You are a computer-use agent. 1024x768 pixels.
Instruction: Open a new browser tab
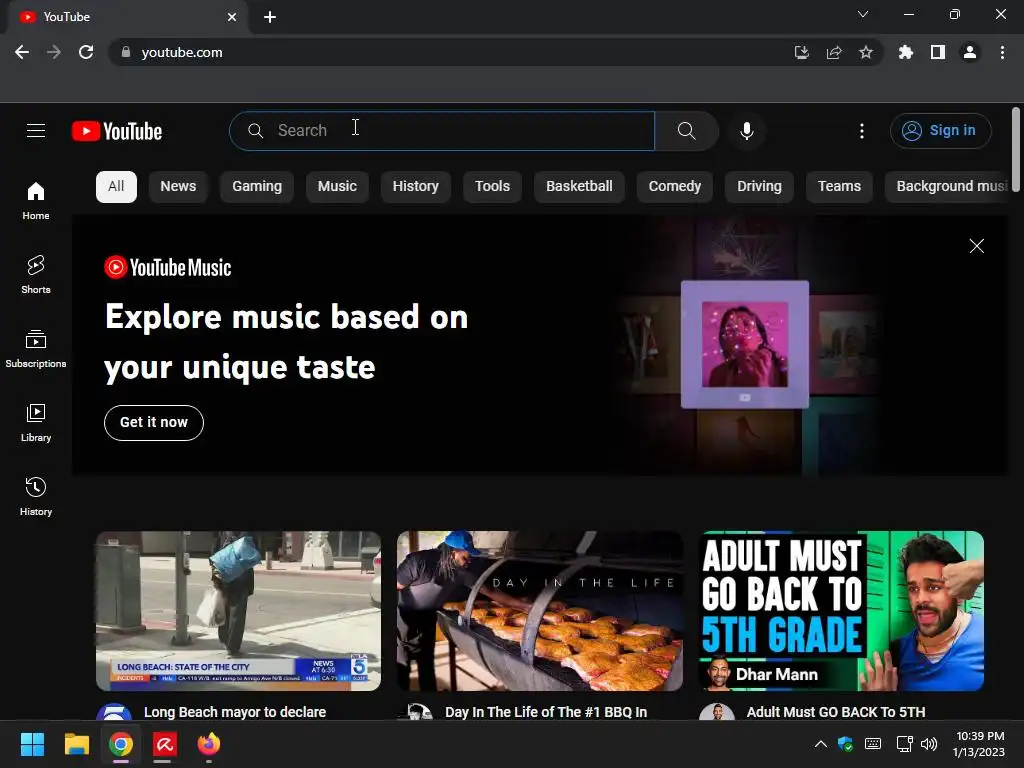click(270, 17)
